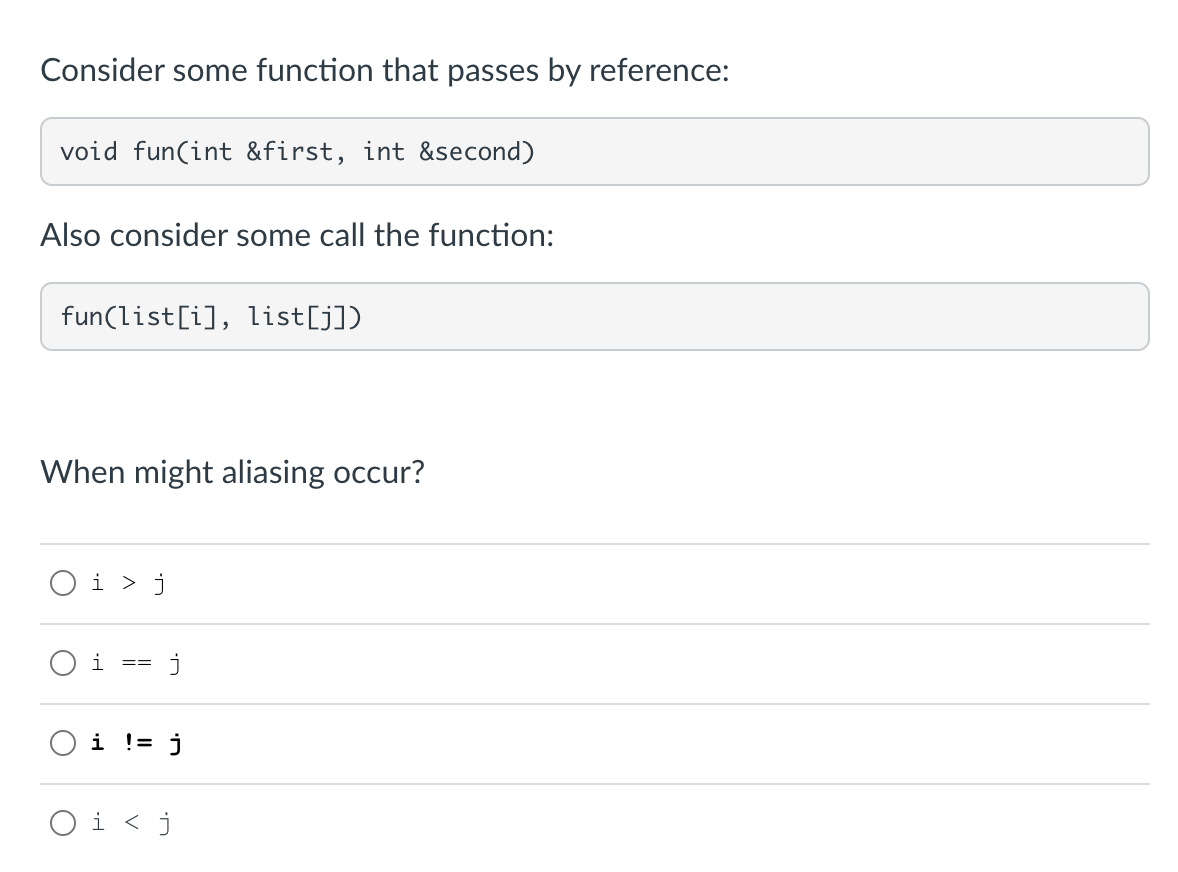
Task: Select the radio button for i < j
Action: point(63,822)
